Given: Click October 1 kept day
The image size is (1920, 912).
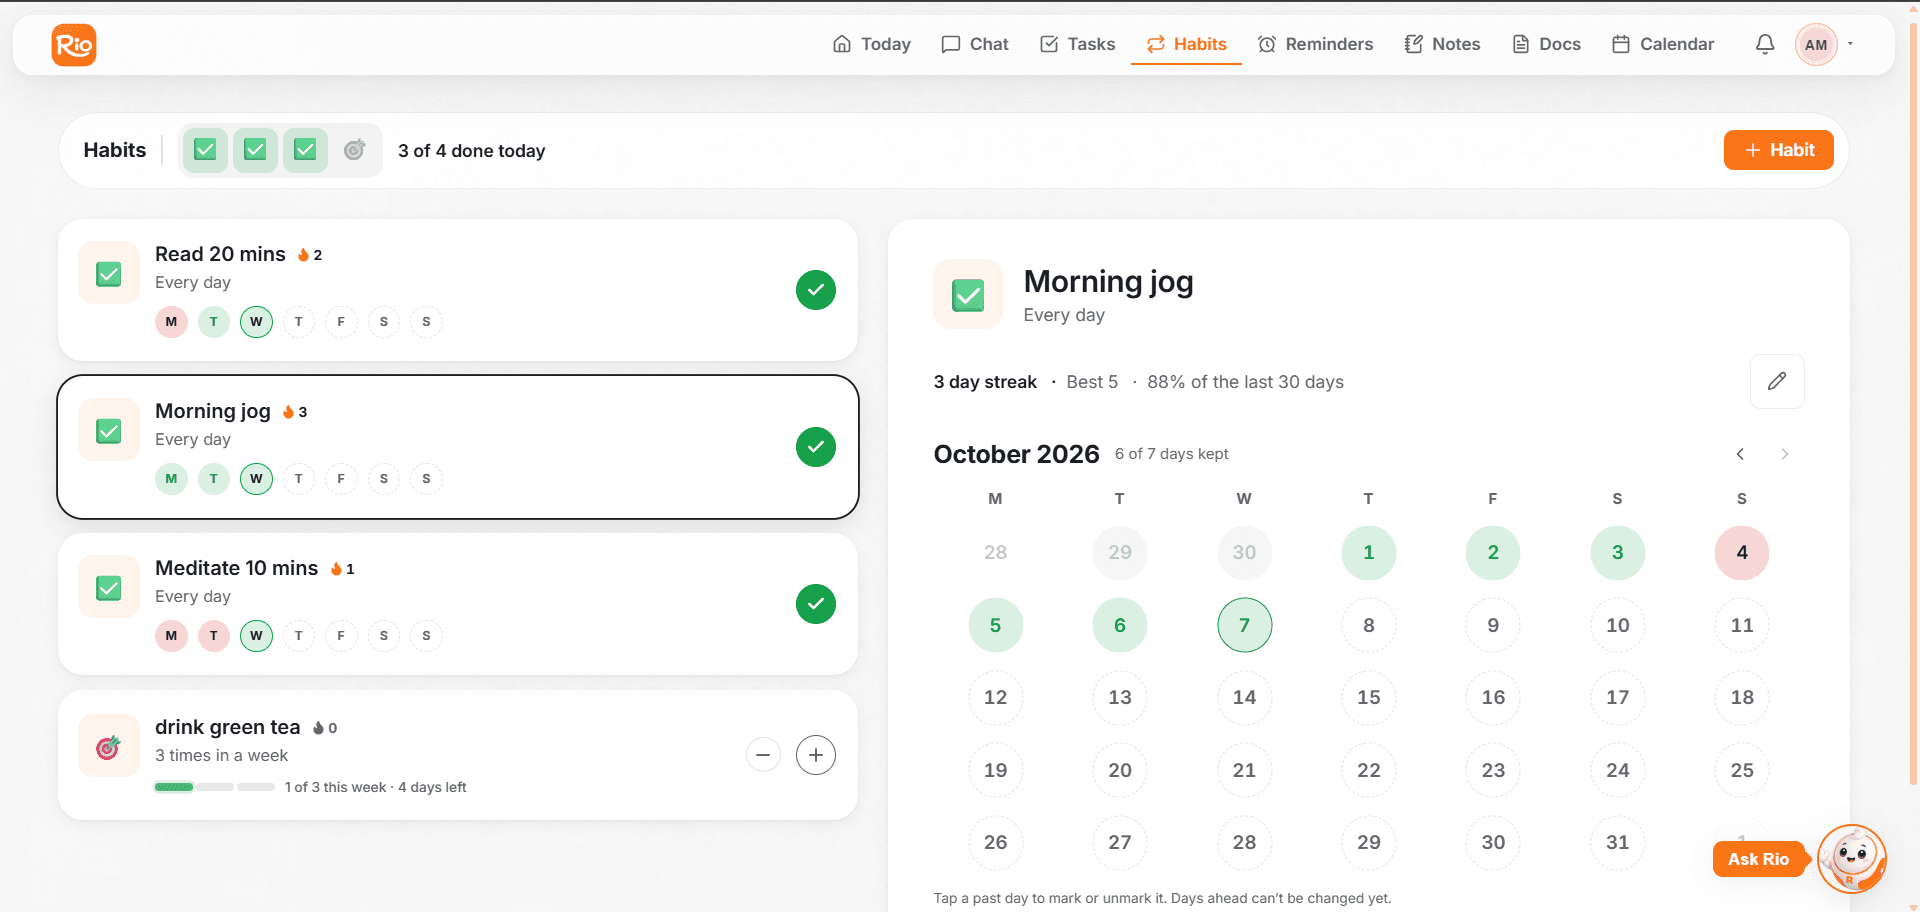Looking at the screenshot, I should [x=1368, y=553].
